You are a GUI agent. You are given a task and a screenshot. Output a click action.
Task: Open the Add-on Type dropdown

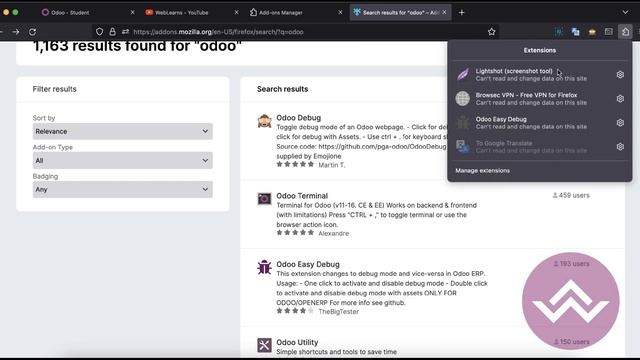122,160
